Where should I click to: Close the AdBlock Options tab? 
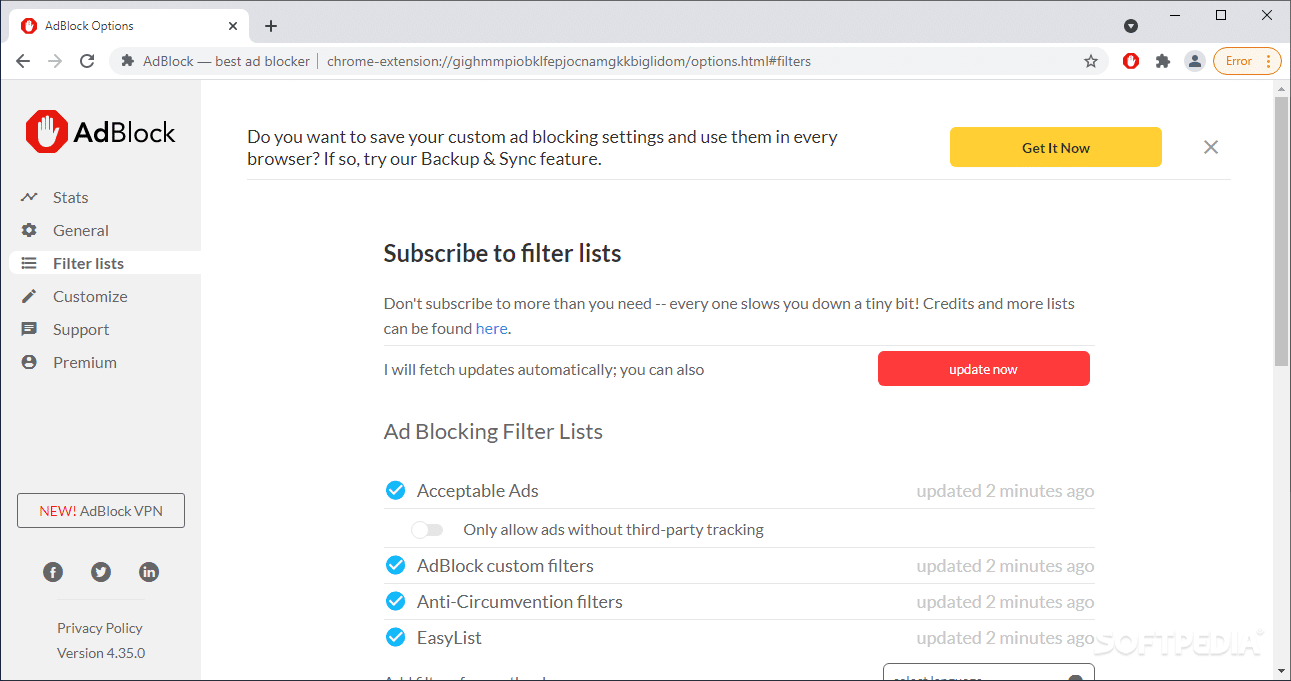234,26
